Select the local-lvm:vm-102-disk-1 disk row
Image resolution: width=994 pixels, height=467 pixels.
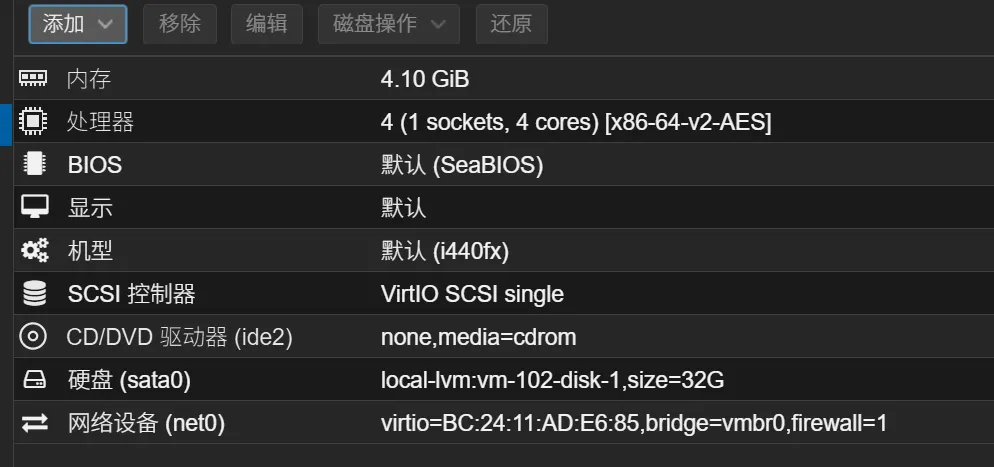[504, 380]
